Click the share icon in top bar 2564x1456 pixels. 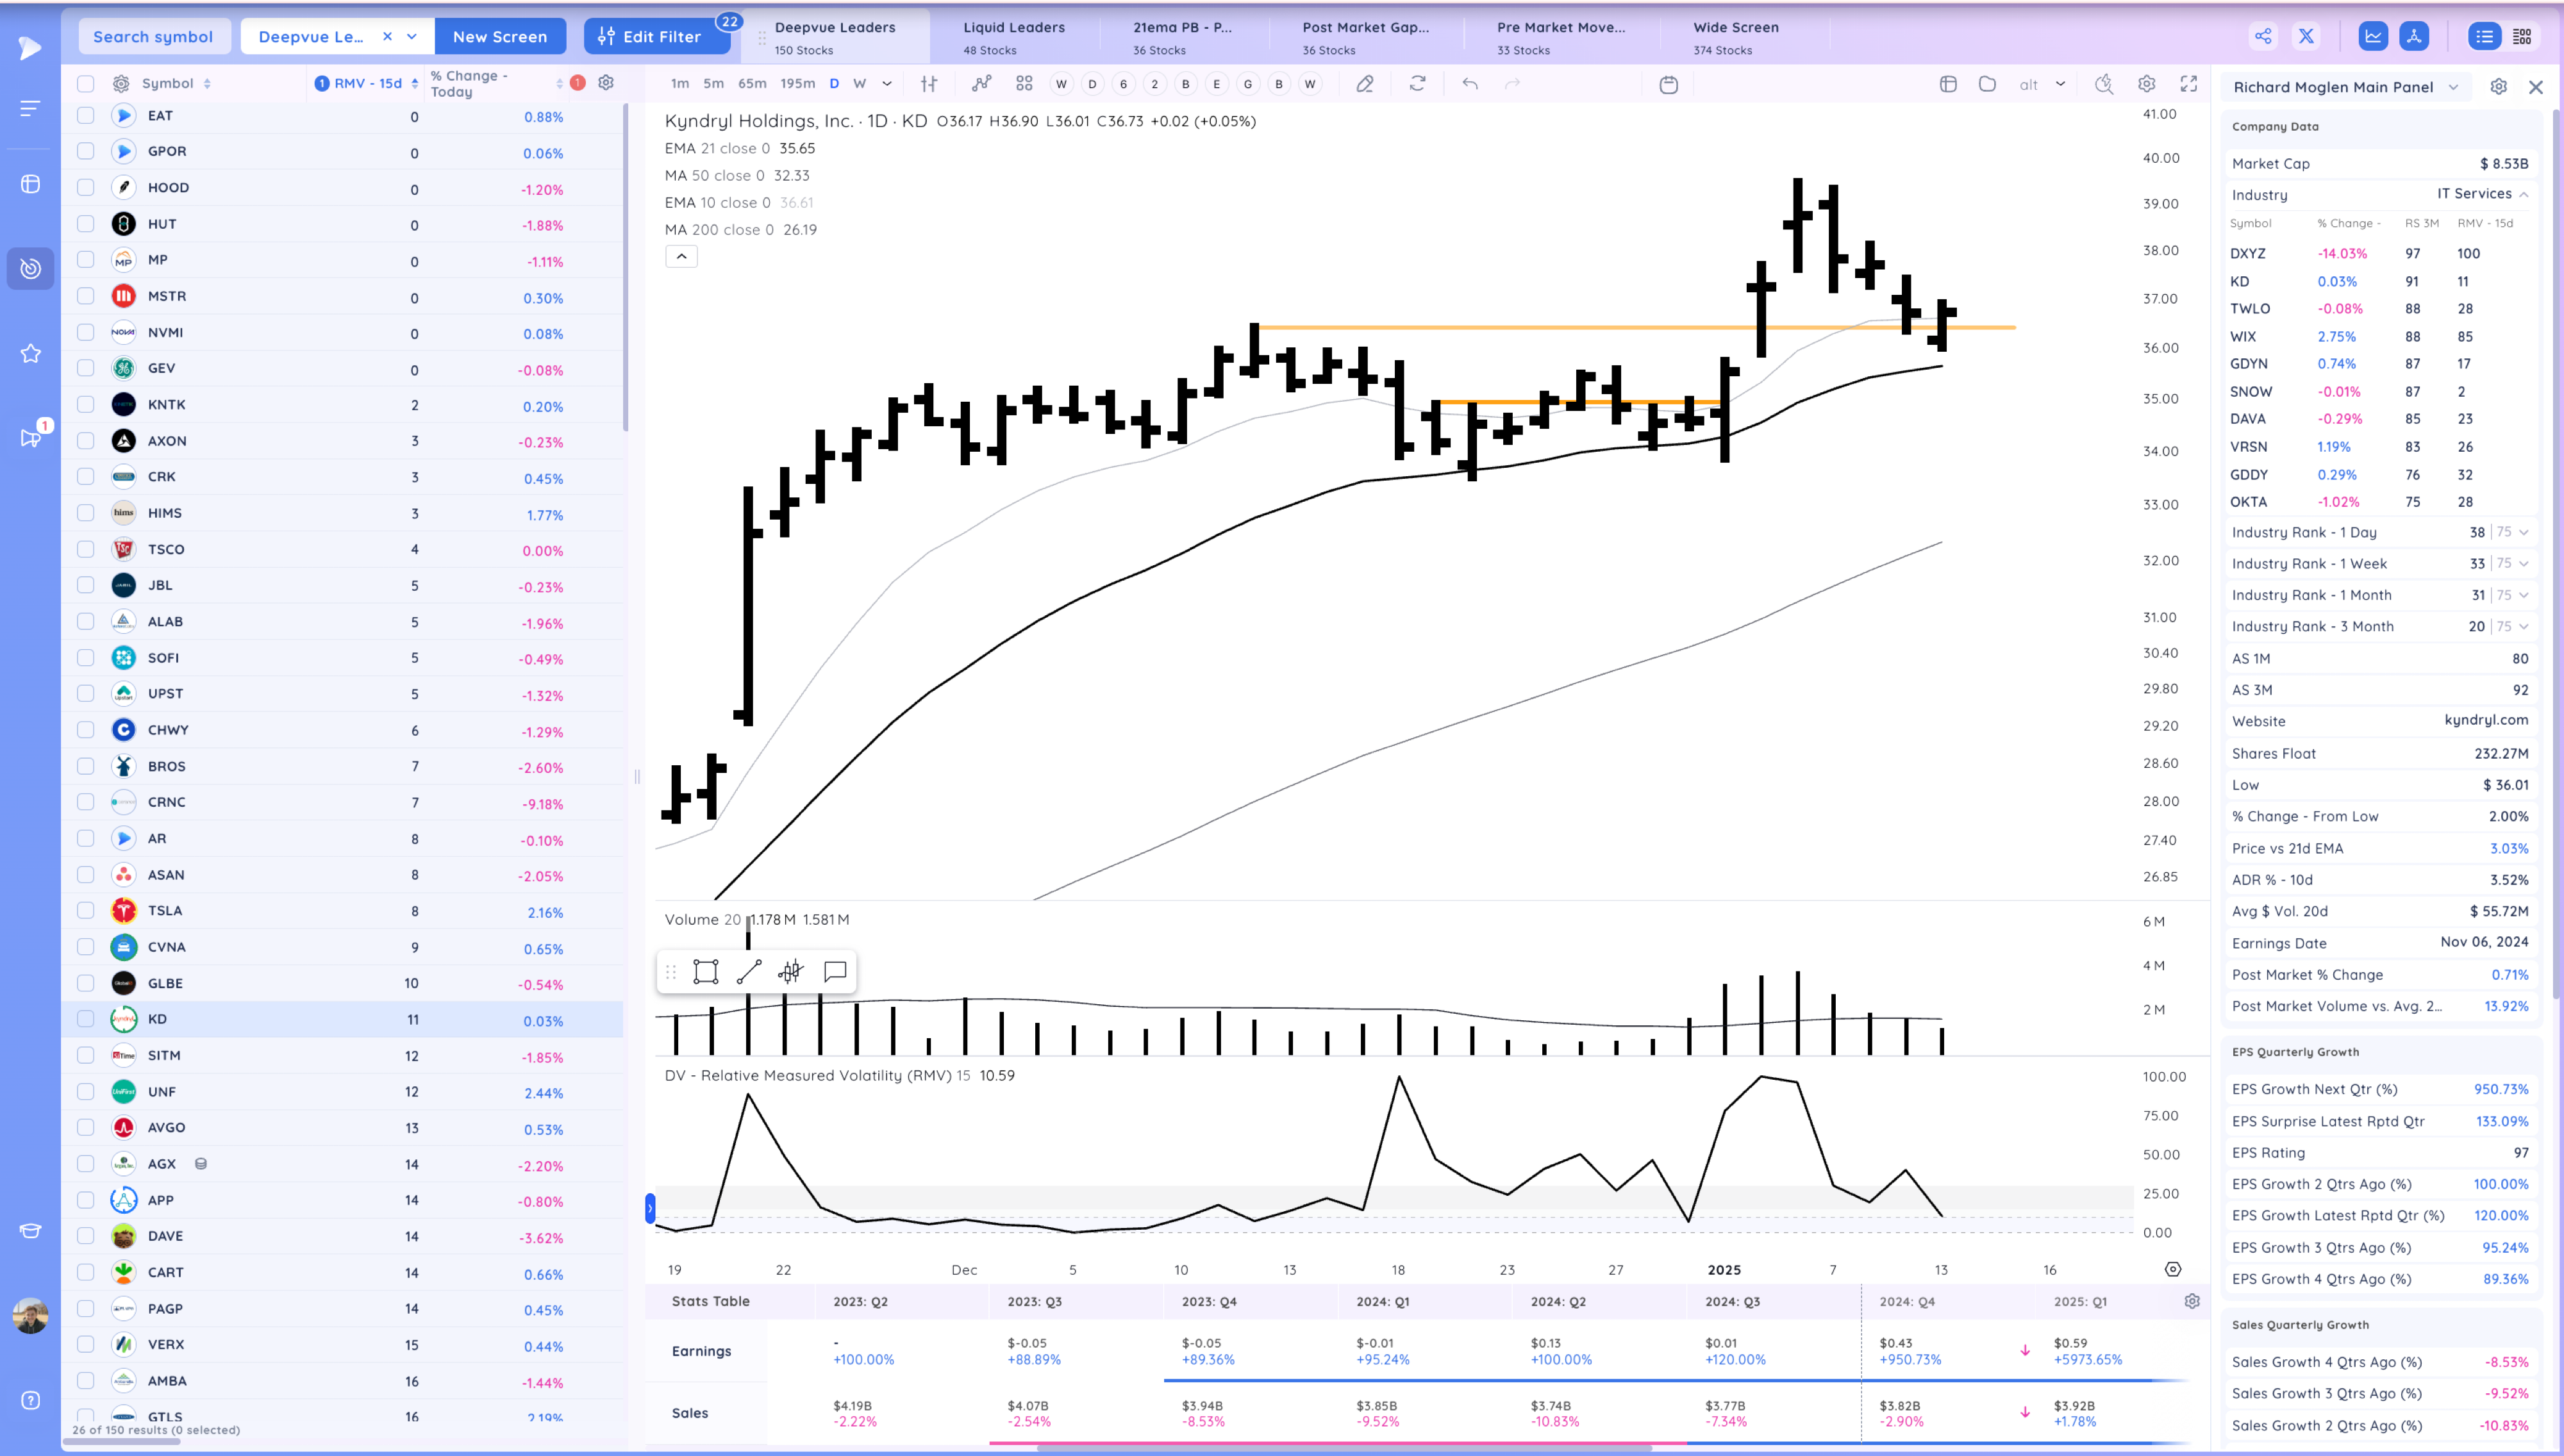(2263, 36)
